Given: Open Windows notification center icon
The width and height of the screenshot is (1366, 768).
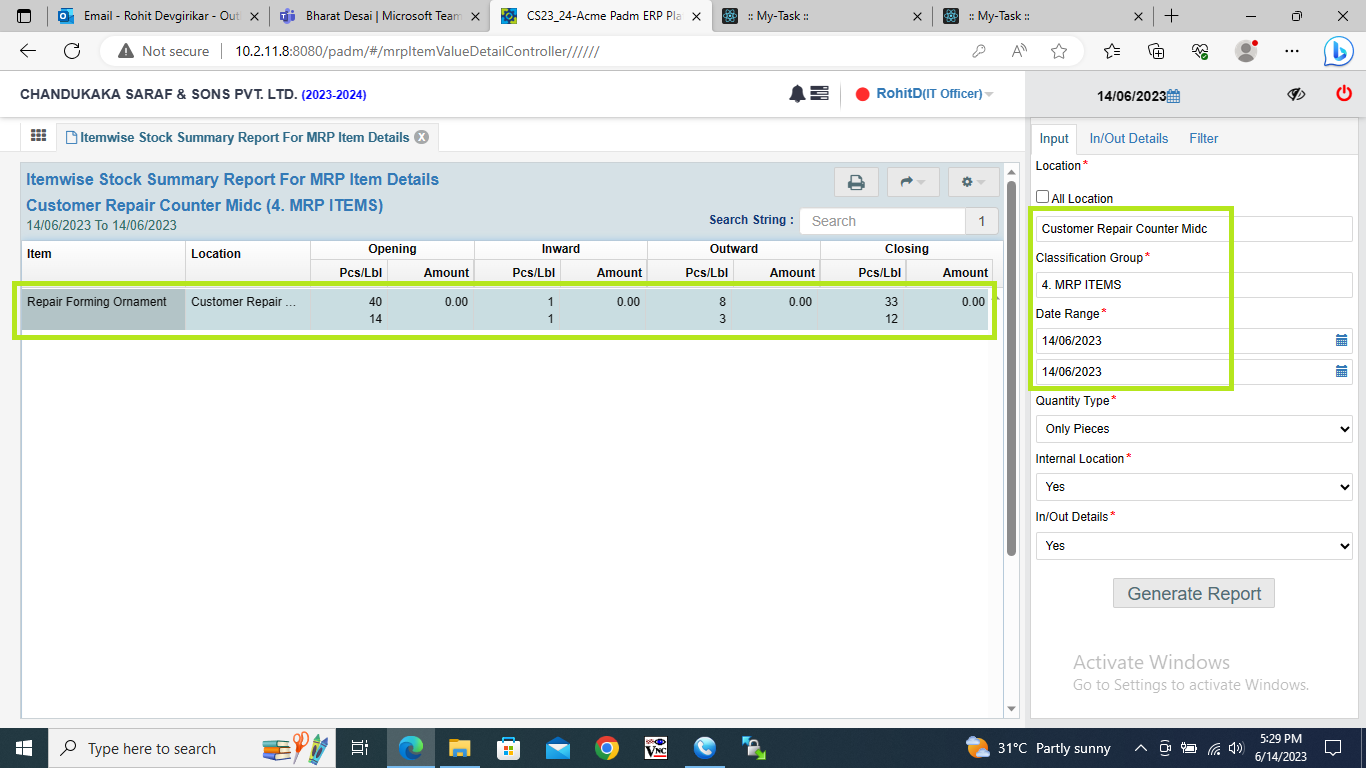Looking at the screenshot, I should coord(1332,748).
